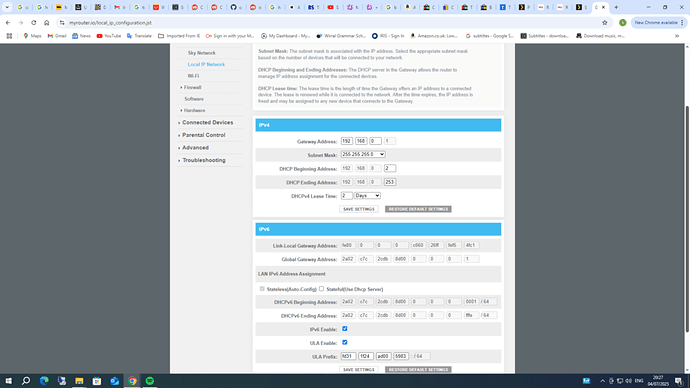Image resolution: width=690 pixels, height=388 pixels.
Task: Reload the router configuration page
Action: tap(33, 22)
